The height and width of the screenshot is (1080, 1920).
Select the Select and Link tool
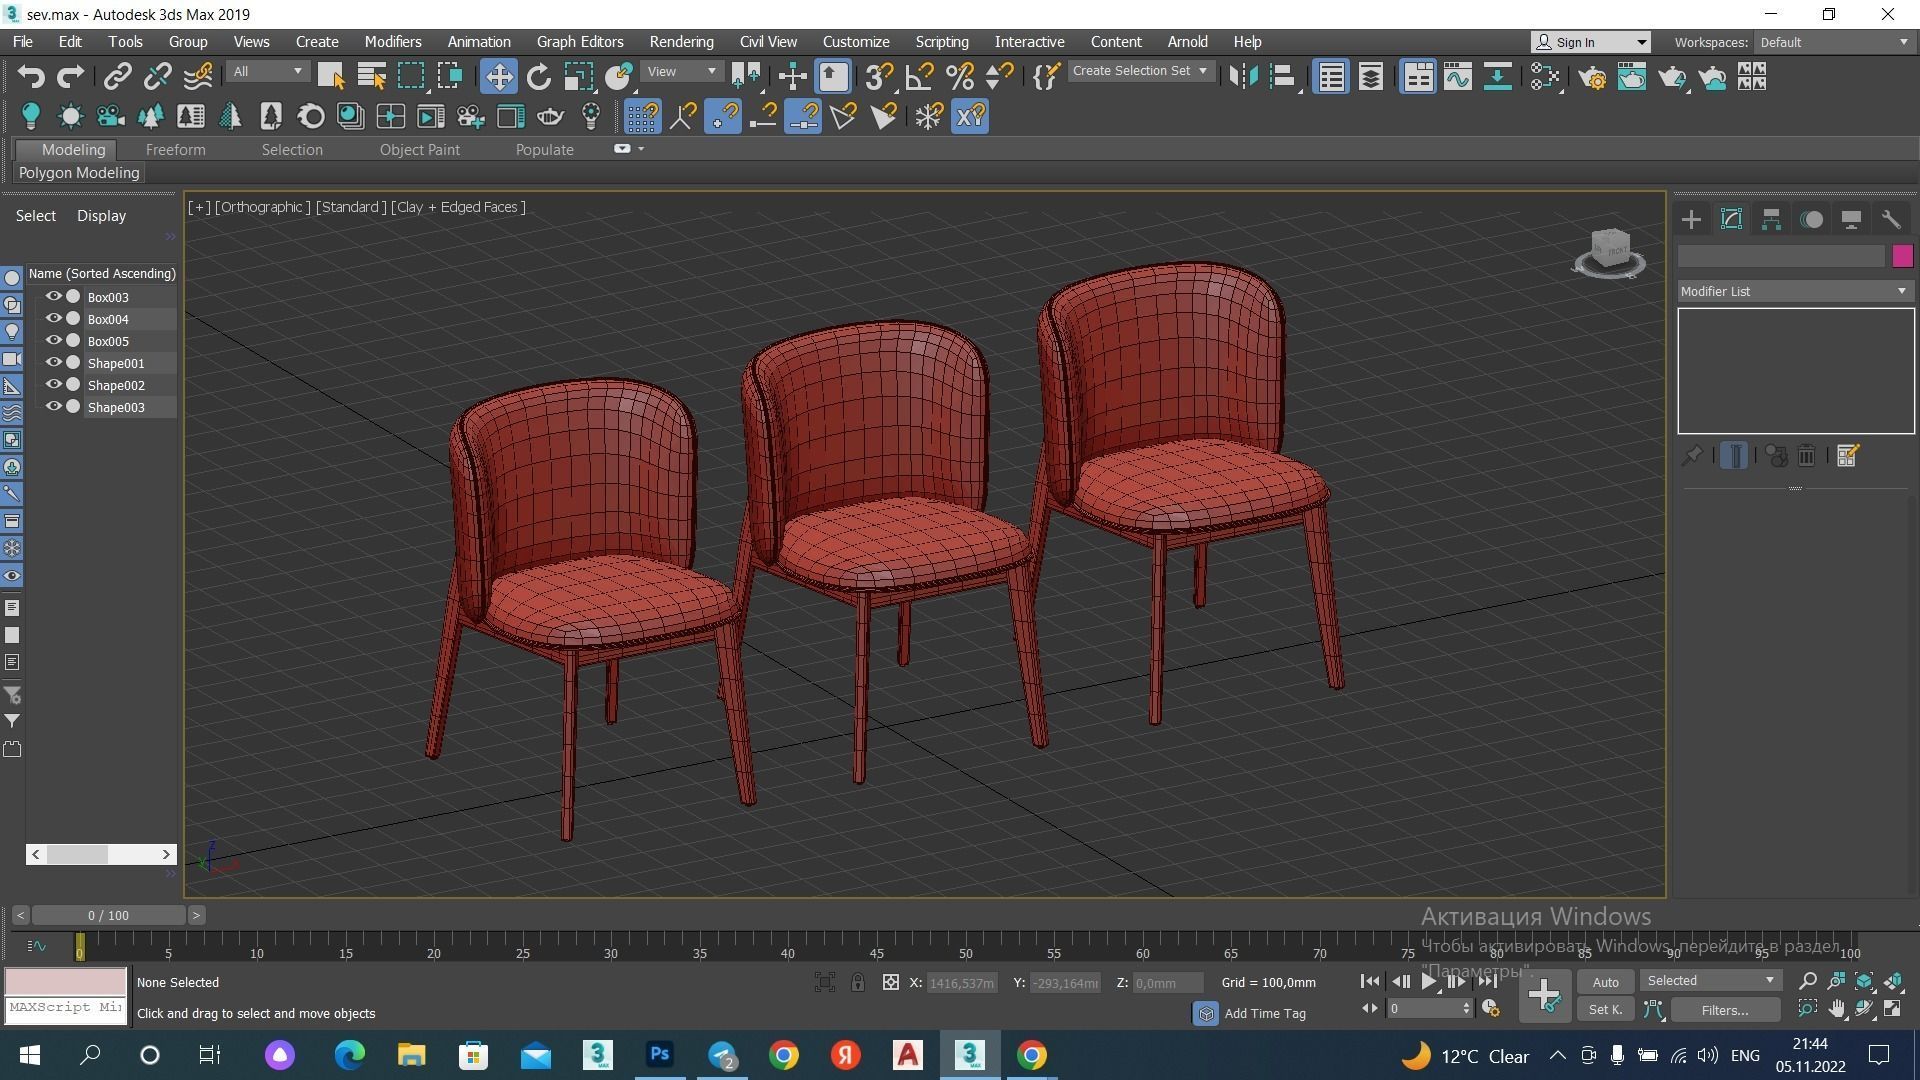(x=118, y=77)
